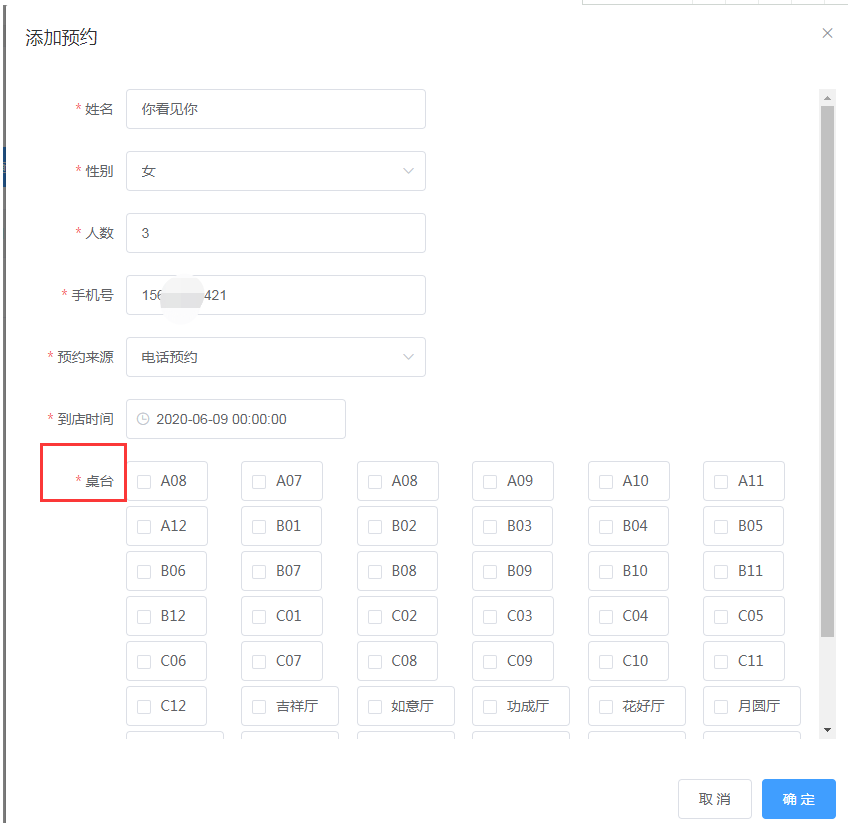The width and height of the screenshot is (848, 823).
Task: Select table B10 checkbox
Action: pos(606,572)
